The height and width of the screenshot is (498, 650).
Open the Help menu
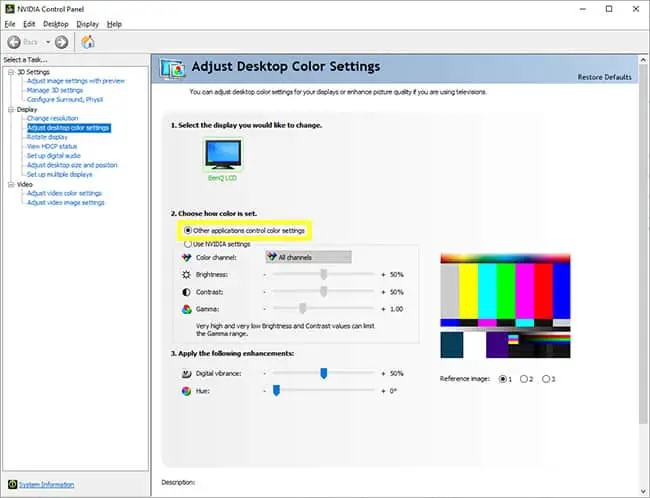(x=114, y=23)
